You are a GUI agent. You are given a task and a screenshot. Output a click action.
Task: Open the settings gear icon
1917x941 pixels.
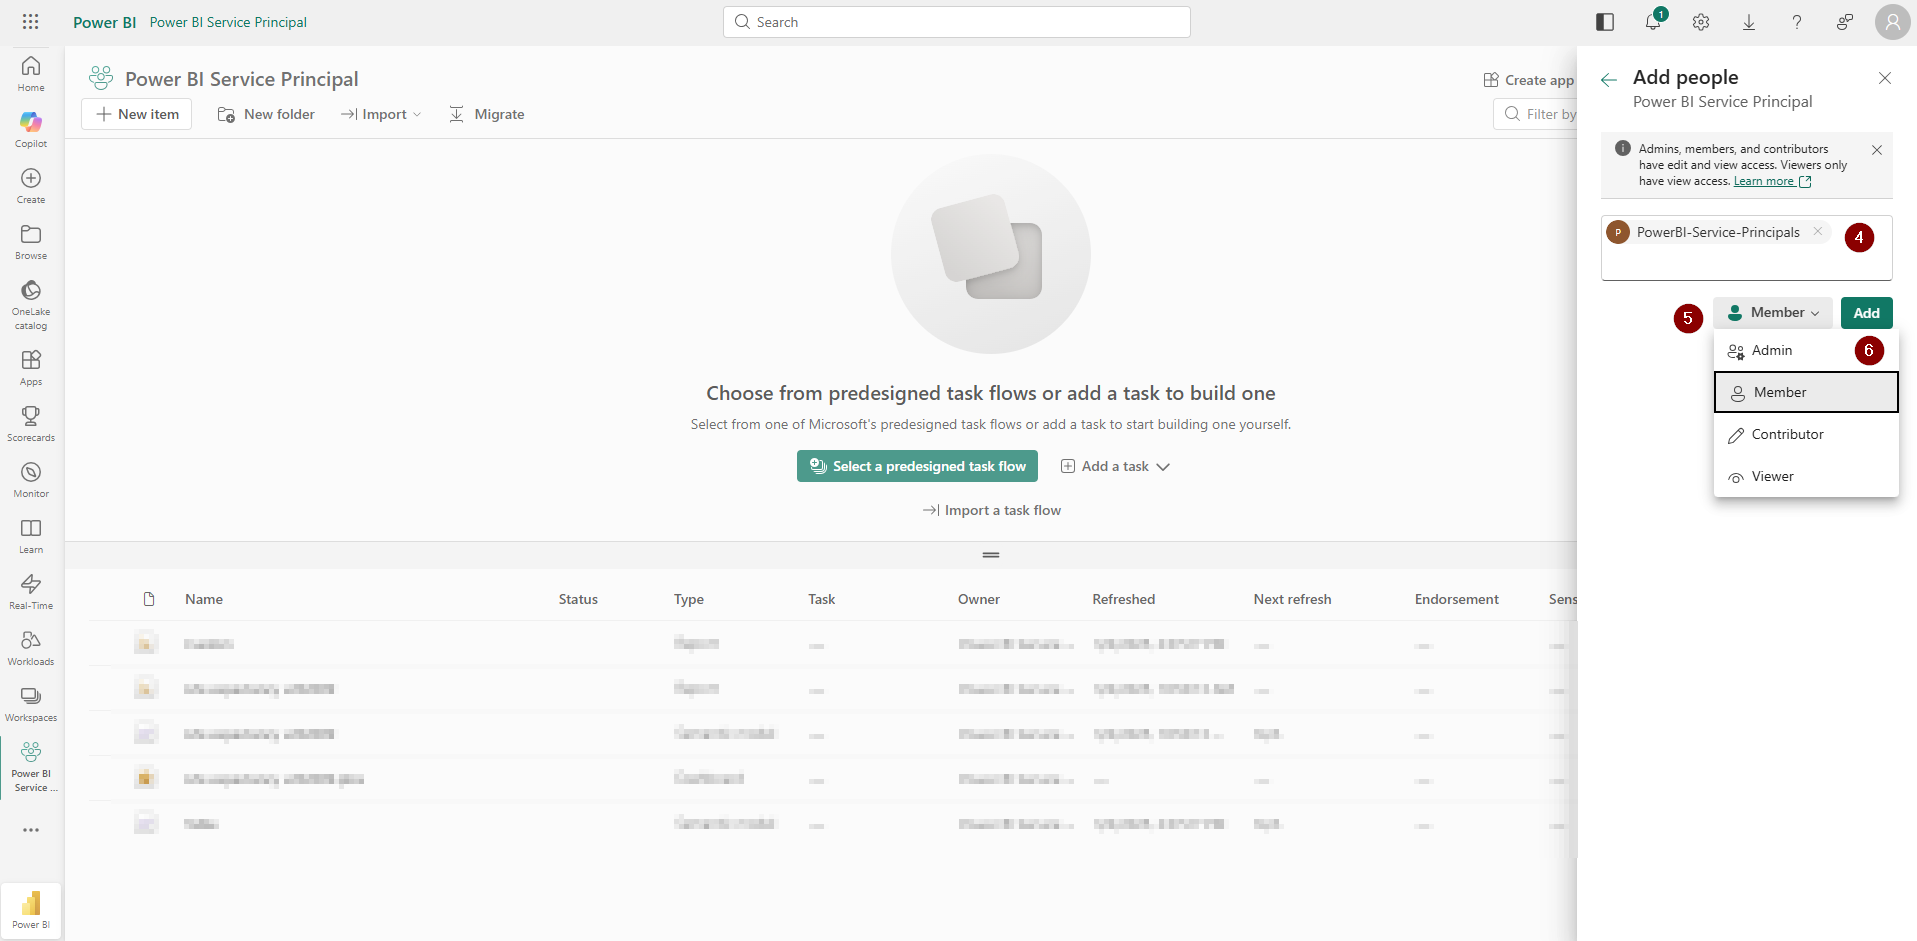(x=1701, y=22)
